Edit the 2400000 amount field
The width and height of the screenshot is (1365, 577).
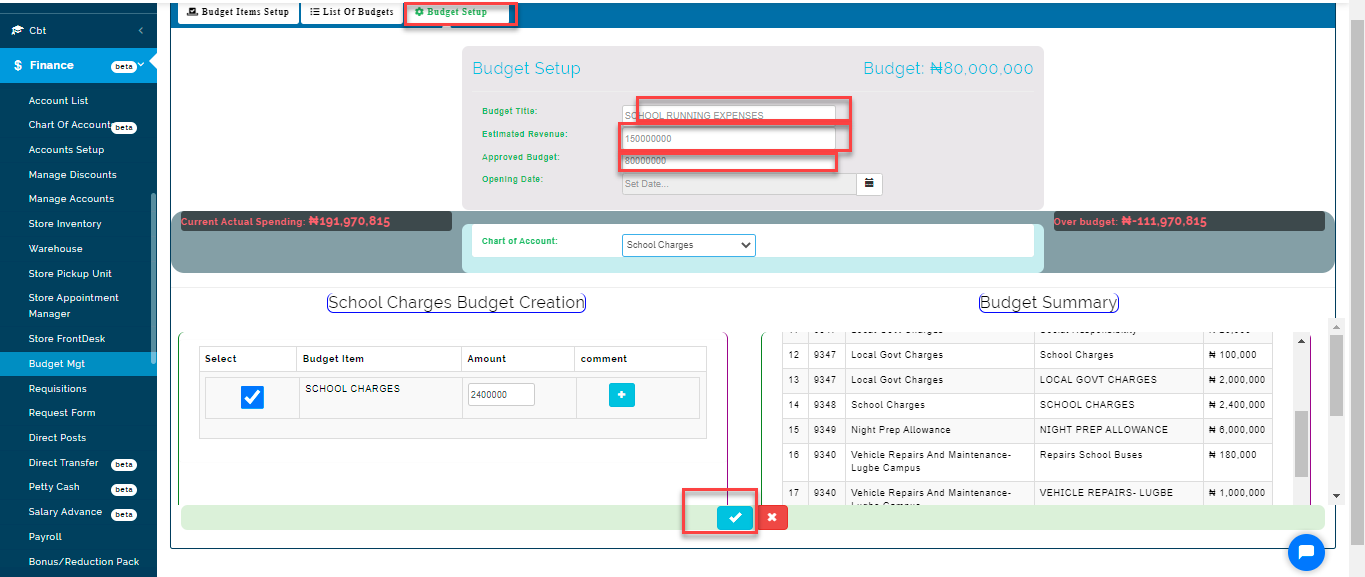tap(501, 395)
